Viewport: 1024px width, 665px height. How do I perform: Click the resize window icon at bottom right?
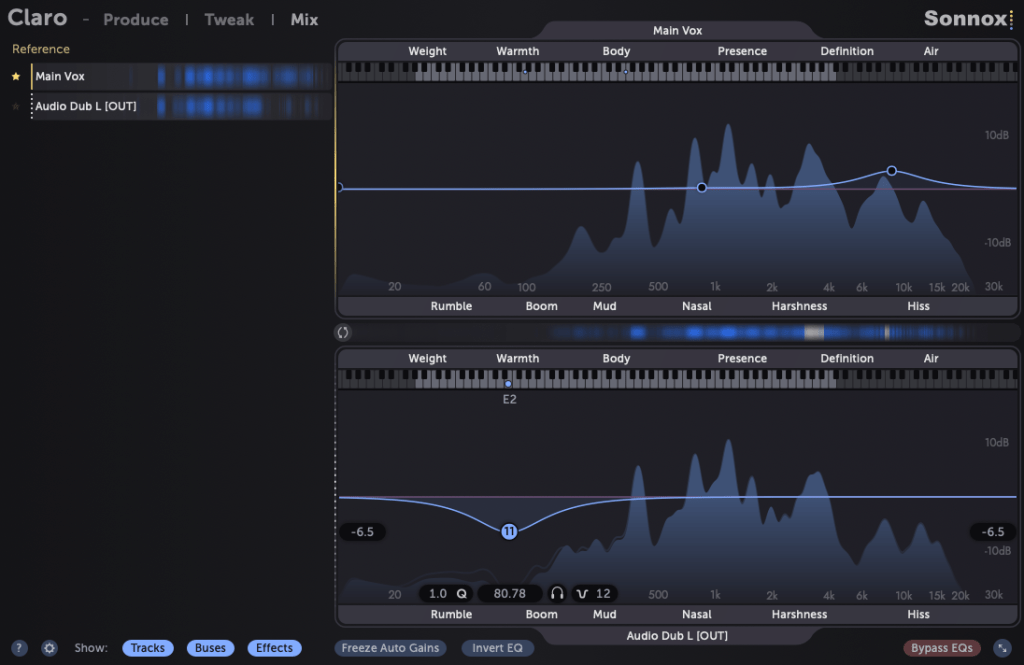1001,648
